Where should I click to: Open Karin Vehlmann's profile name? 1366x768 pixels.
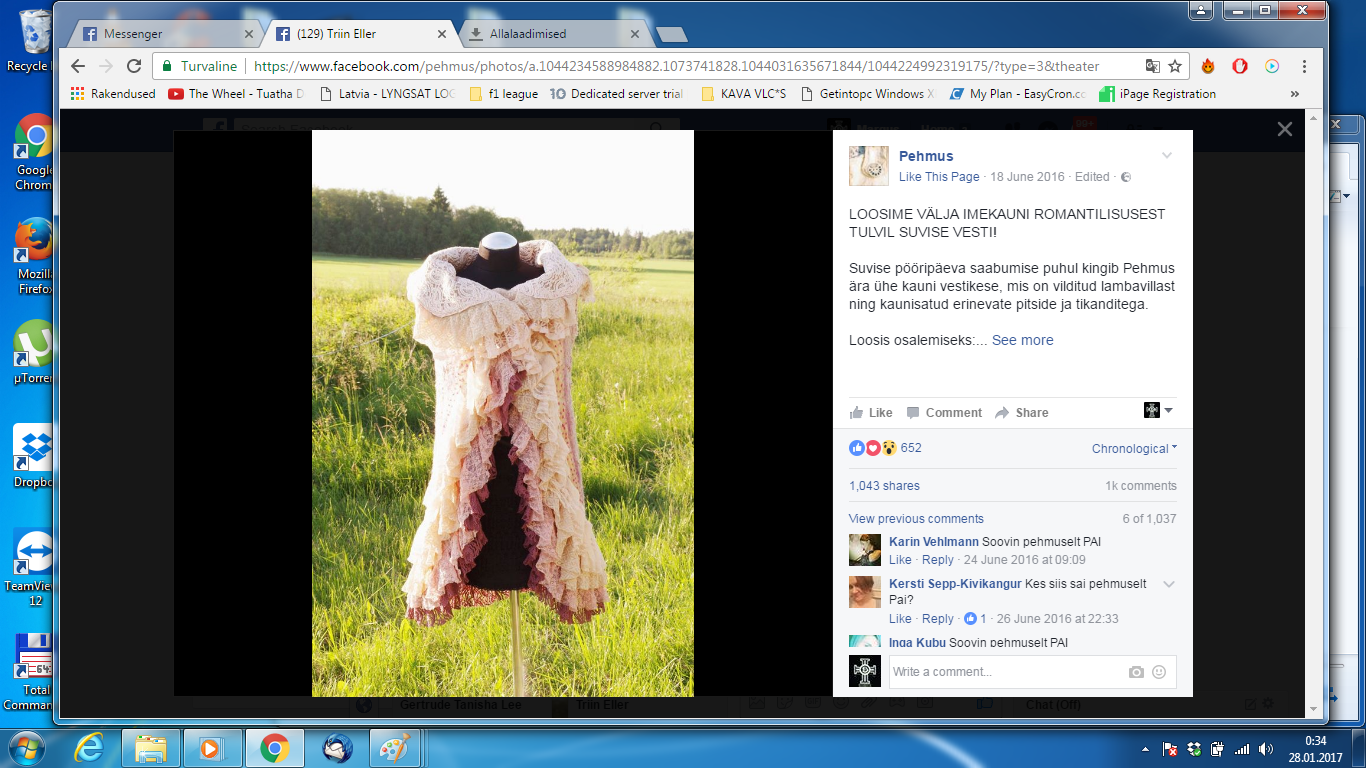[934, 542]
